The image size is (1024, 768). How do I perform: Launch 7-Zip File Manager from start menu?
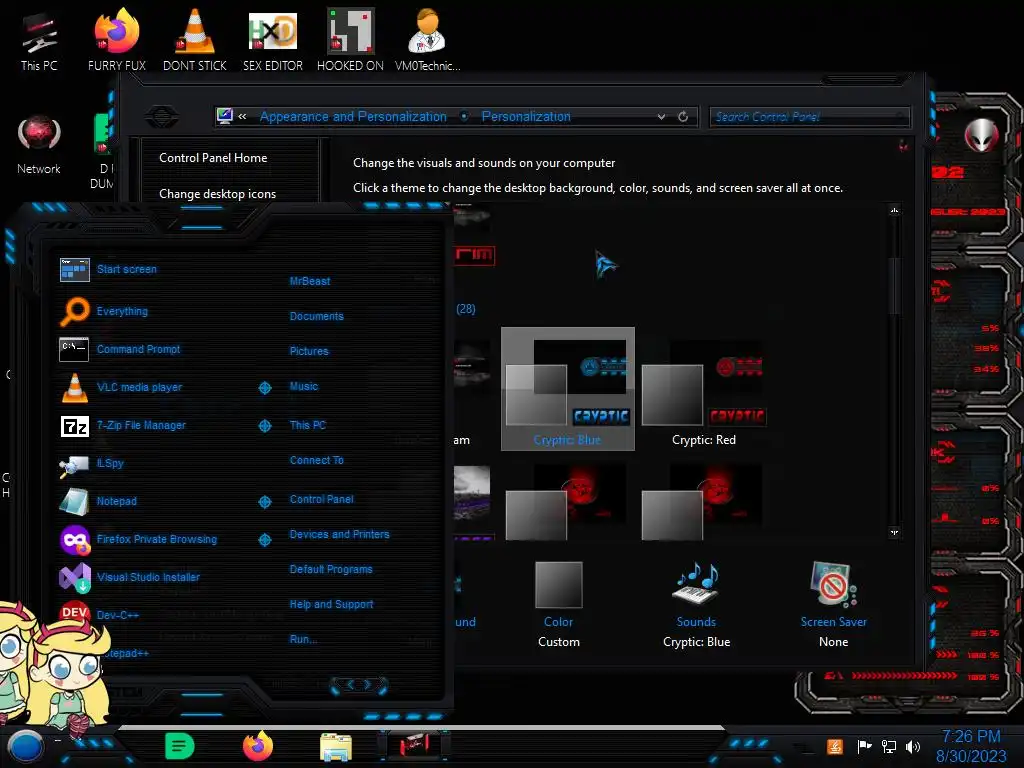(123, 426)
